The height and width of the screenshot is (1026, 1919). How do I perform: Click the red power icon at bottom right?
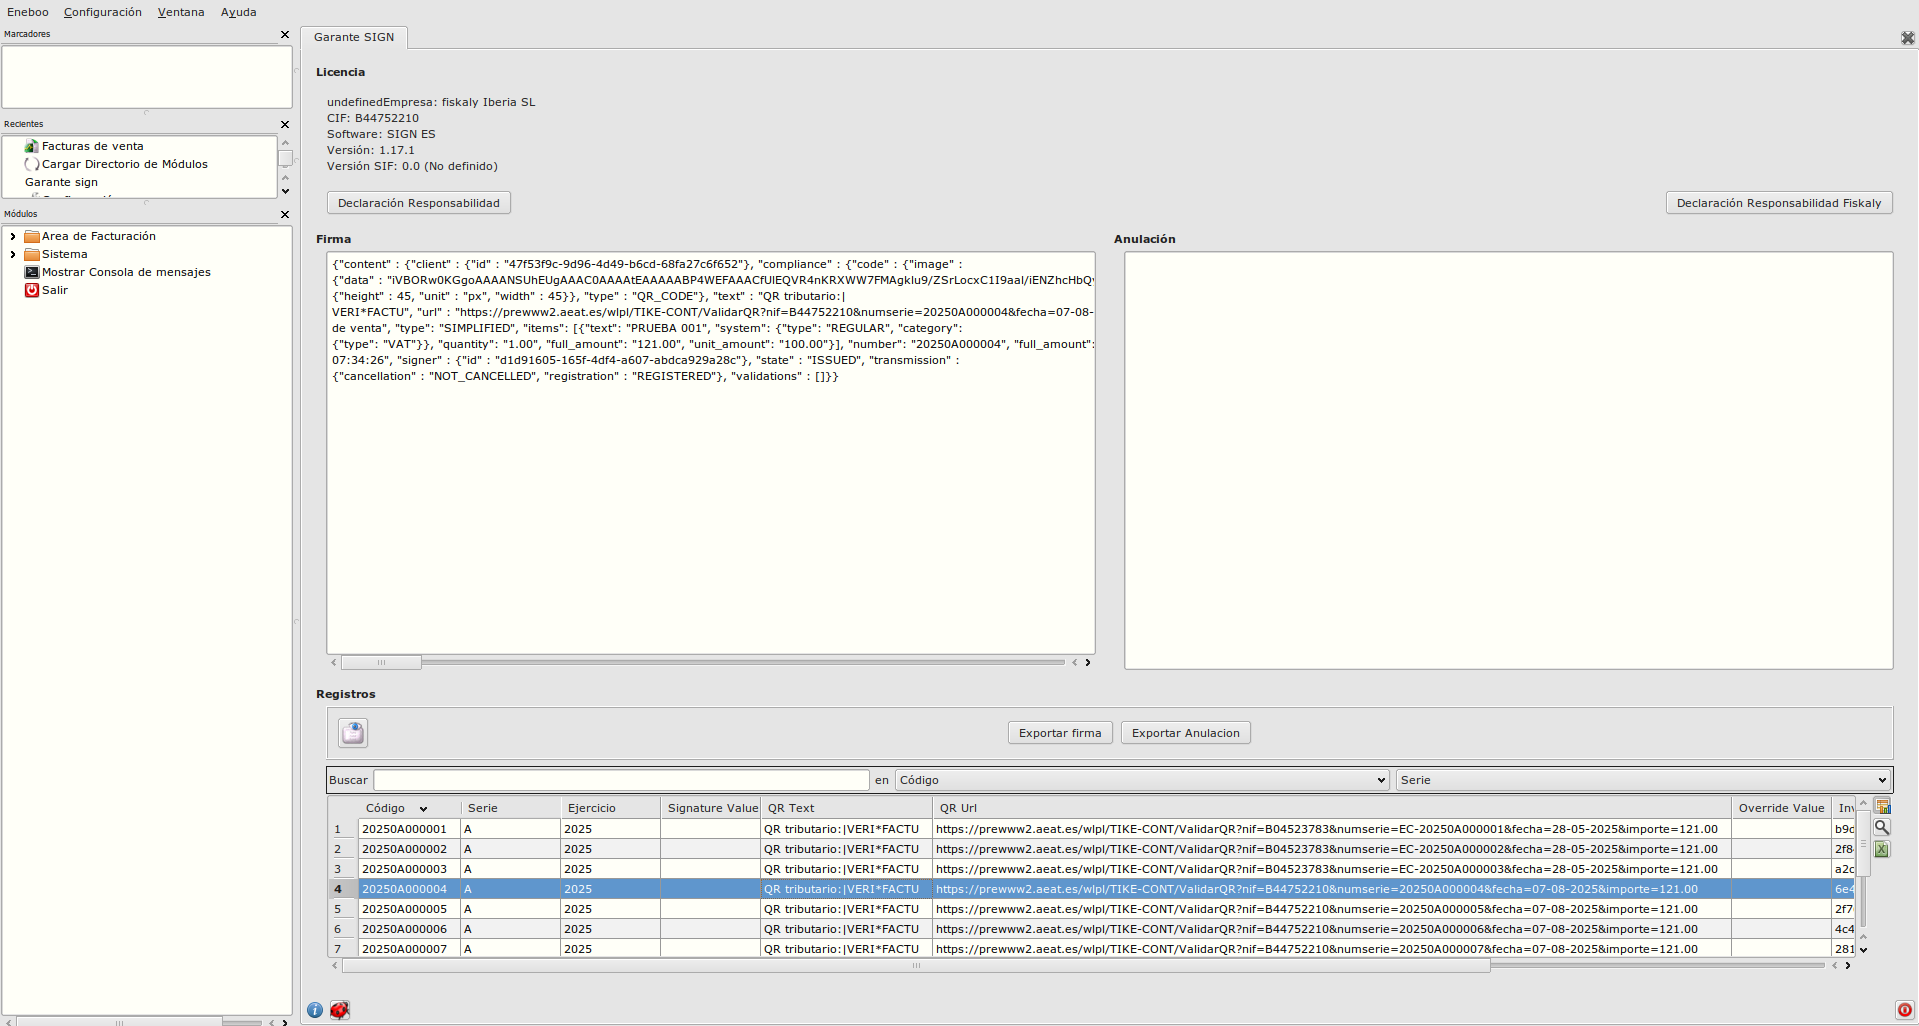[1904, 1010]
